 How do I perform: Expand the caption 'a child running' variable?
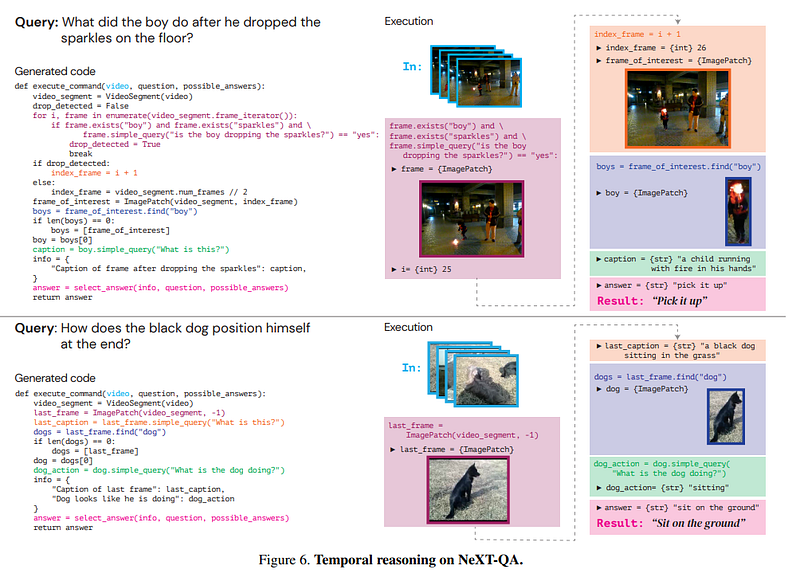(598, 259)
